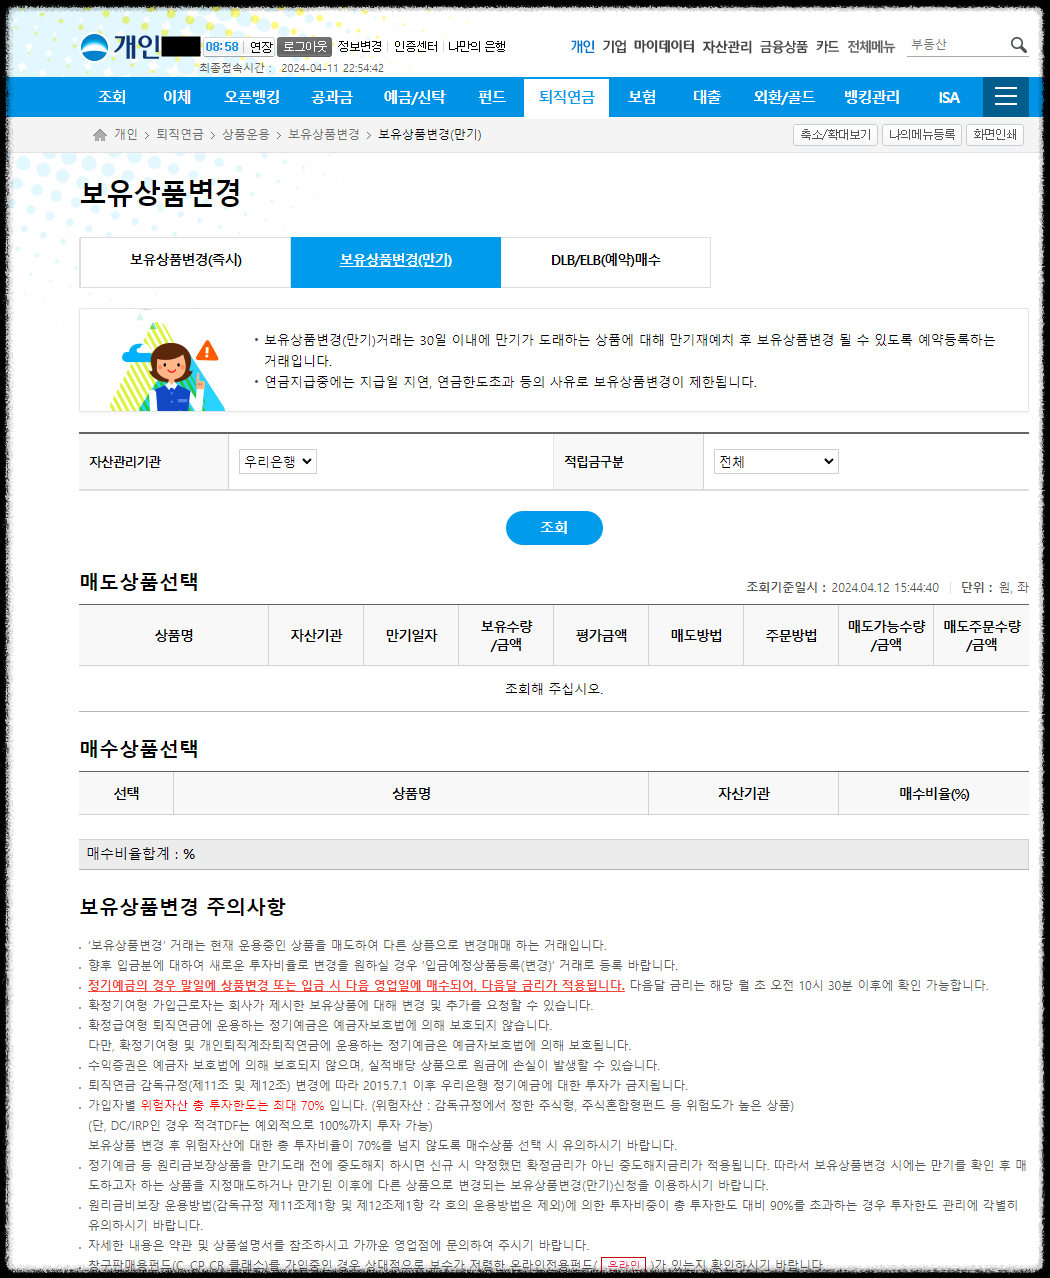This screenshot has height=1278, width=1050.
Task: Click 상품운용 breadcrumb link
Action: click(x=246, y=134)
